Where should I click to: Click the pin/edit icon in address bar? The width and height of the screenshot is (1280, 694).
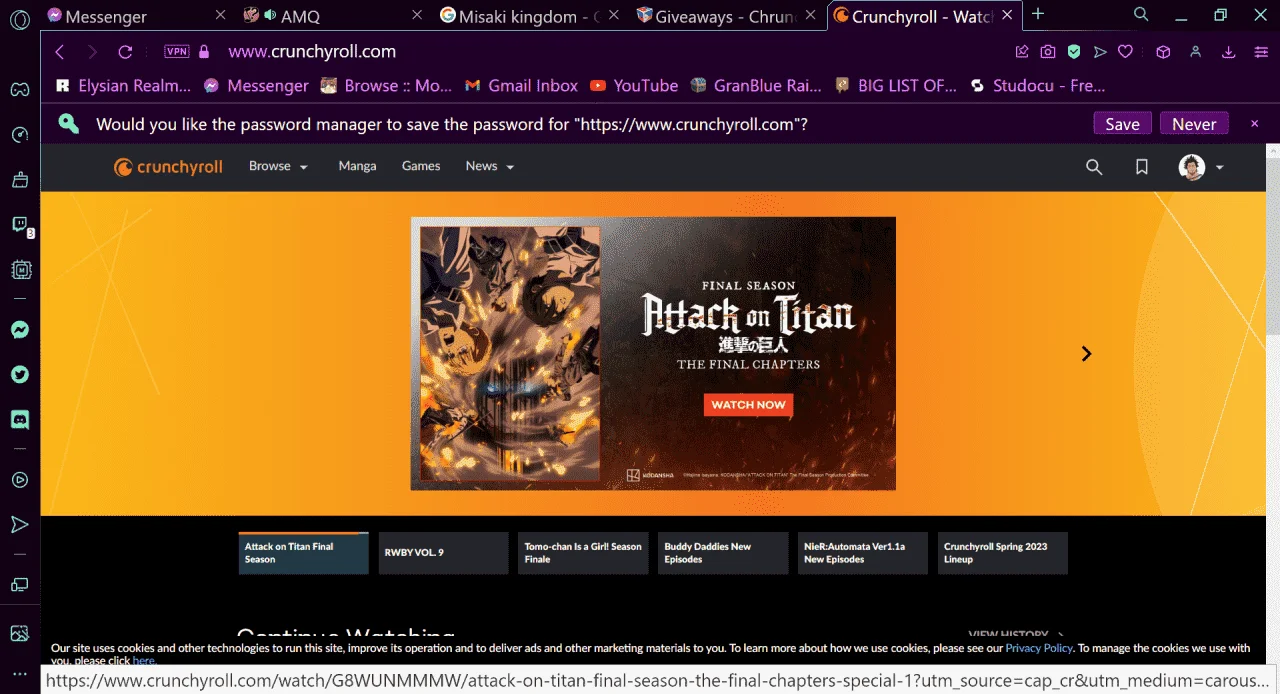[x=1022, y=52]
